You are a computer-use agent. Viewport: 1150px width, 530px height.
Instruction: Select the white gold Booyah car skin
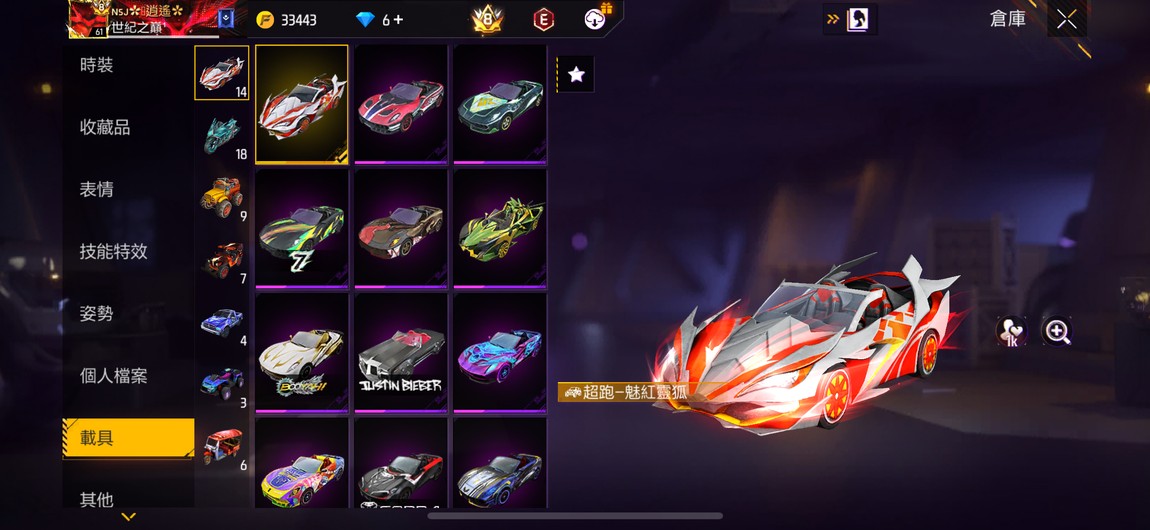302,353
